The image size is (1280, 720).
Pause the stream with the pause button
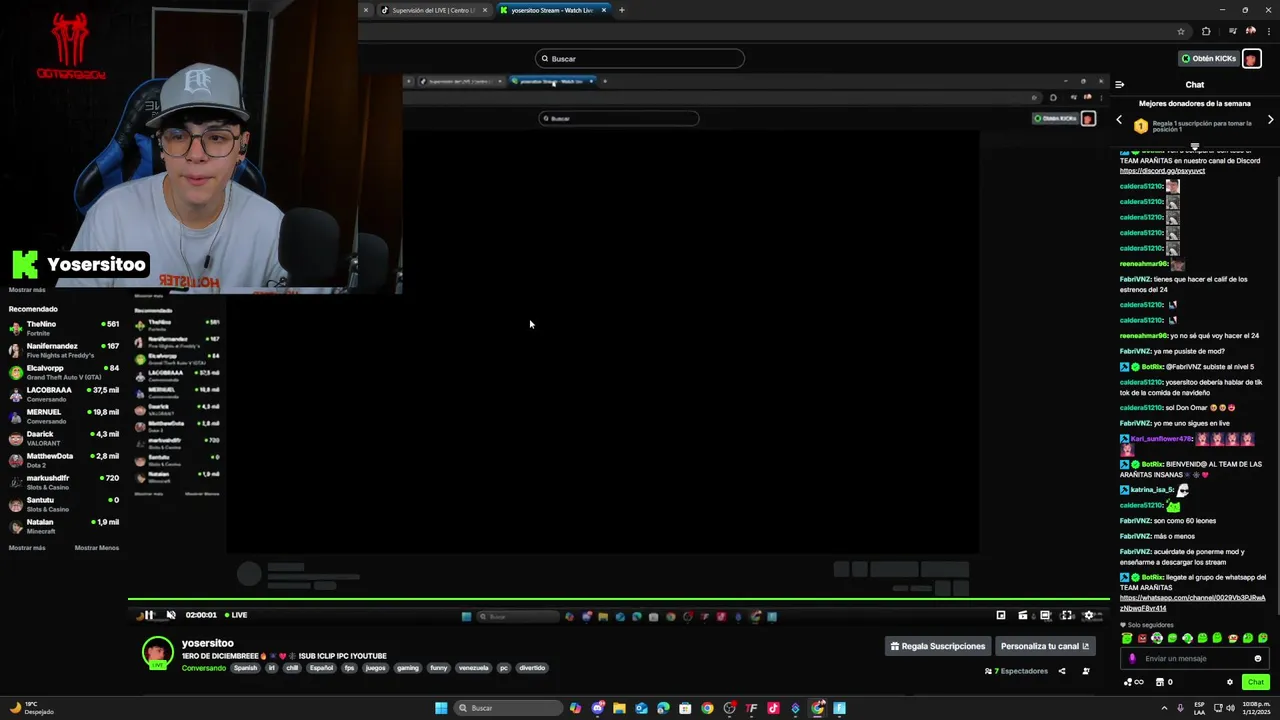tap(148, 615)
